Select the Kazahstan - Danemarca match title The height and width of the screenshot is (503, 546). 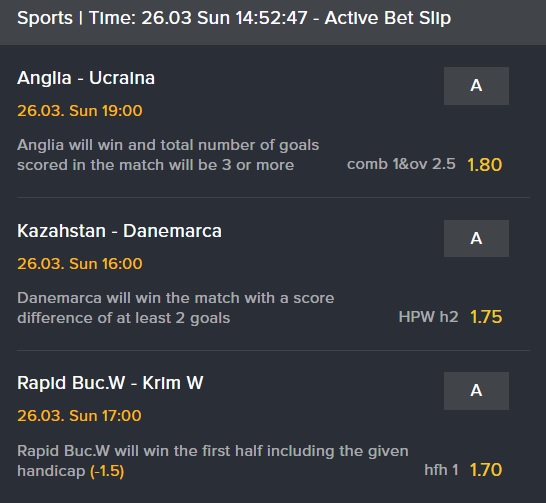(x=119, y=231)
